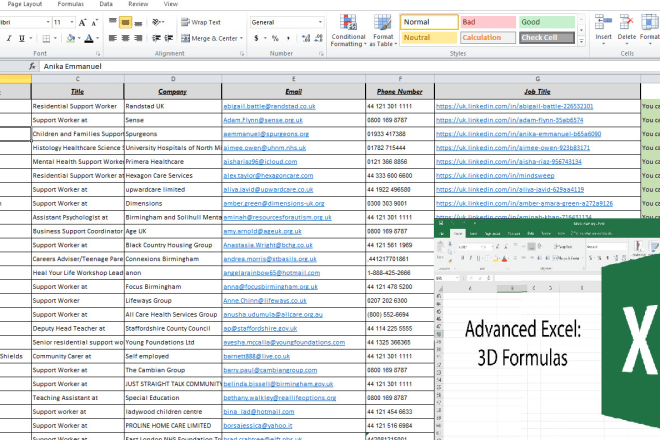Click Advanced Excel 3D Formulas thumbnail

point(547,329)
